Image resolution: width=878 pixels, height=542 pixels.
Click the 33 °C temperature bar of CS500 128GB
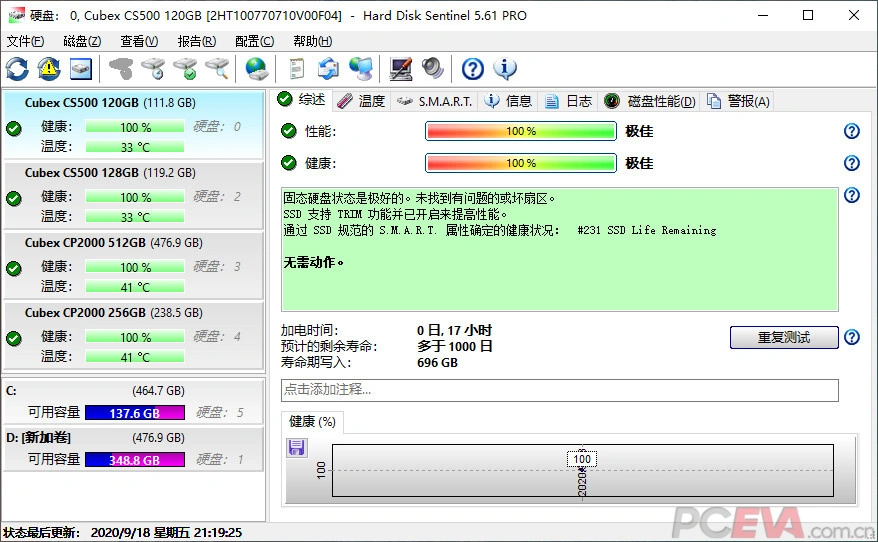(135, 217)
